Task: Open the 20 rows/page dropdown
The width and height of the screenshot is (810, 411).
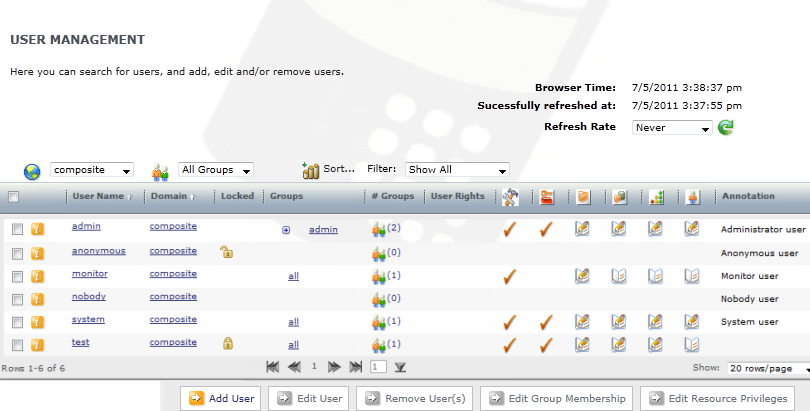Action: [x=768, y=368]
